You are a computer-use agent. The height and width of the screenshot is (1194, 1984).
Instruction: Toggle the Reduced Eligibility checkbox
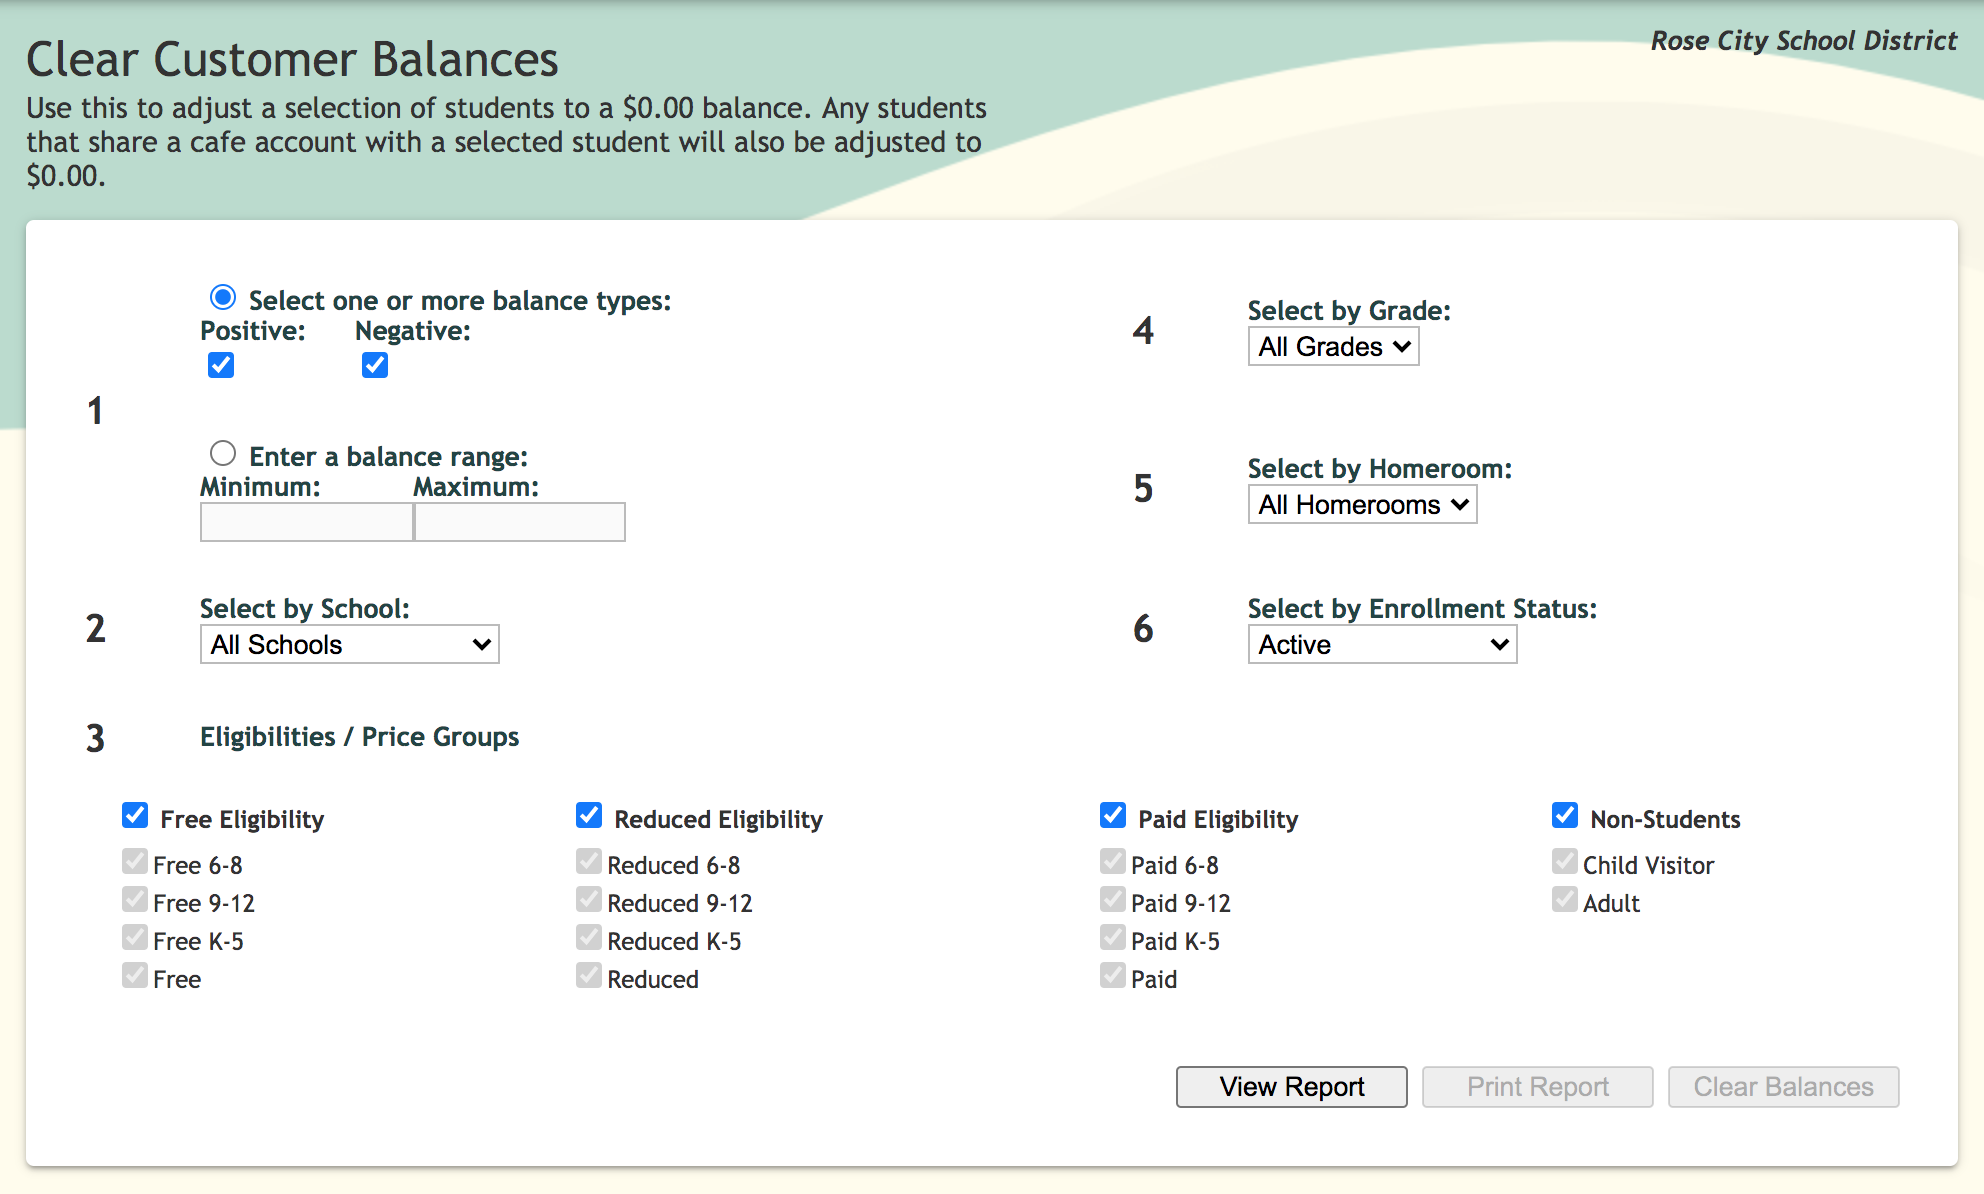click(589, 816)
